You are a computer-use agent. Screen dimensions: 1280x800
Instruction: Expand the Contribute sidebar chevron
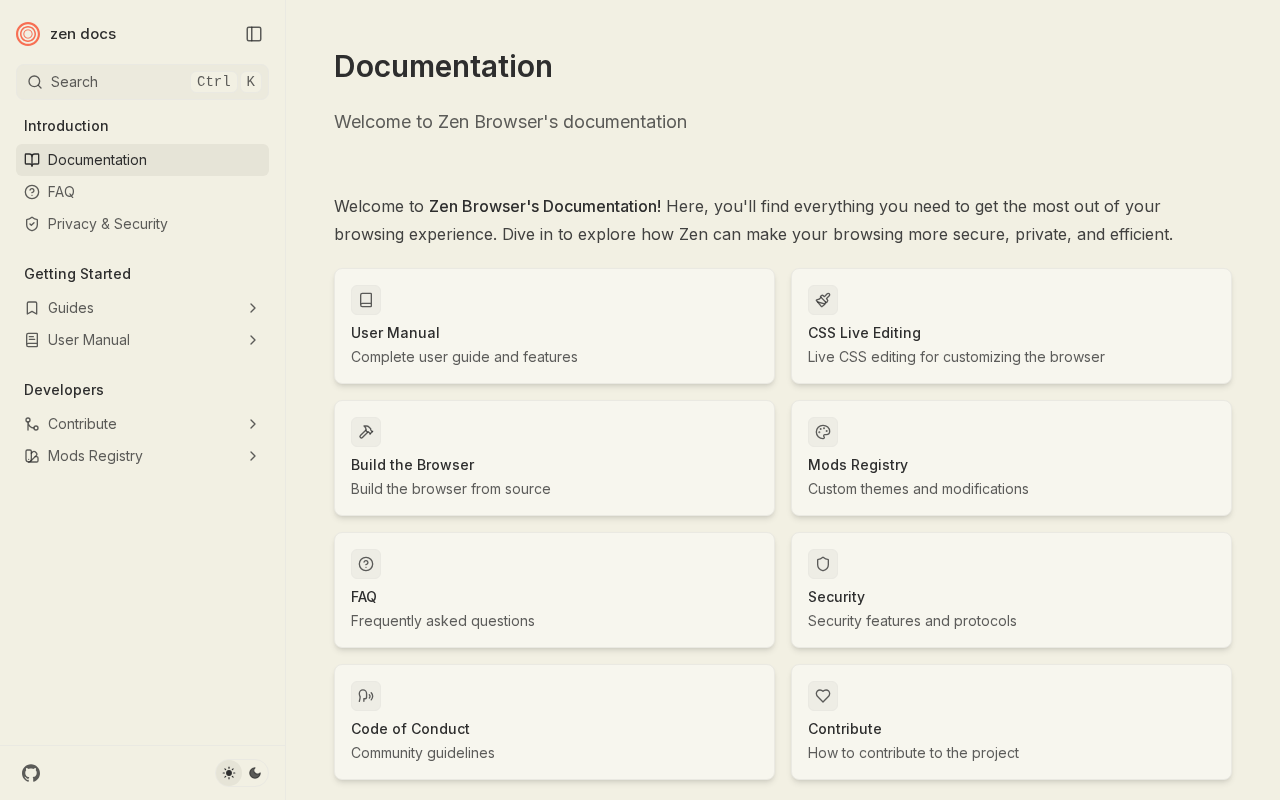(x=253, y=424)
